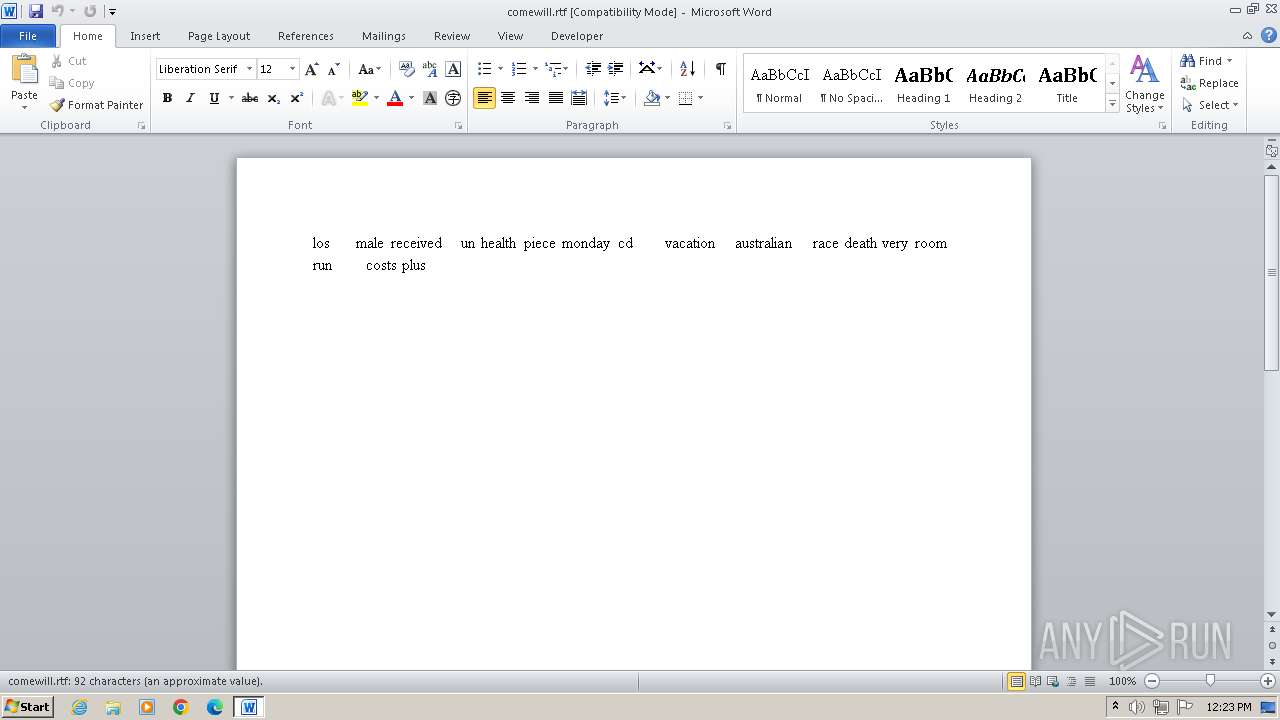Click zoom in plus button

pyautogui.click(x=1267, y=681)
